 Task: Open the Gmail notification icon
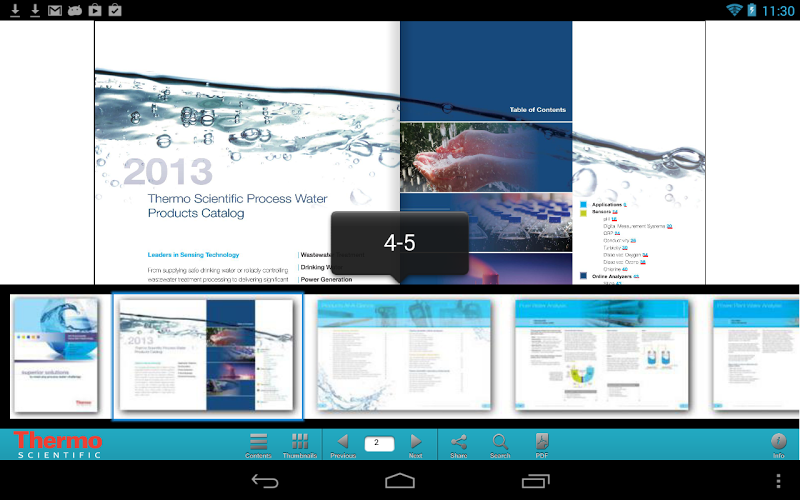tap(55, 10)
